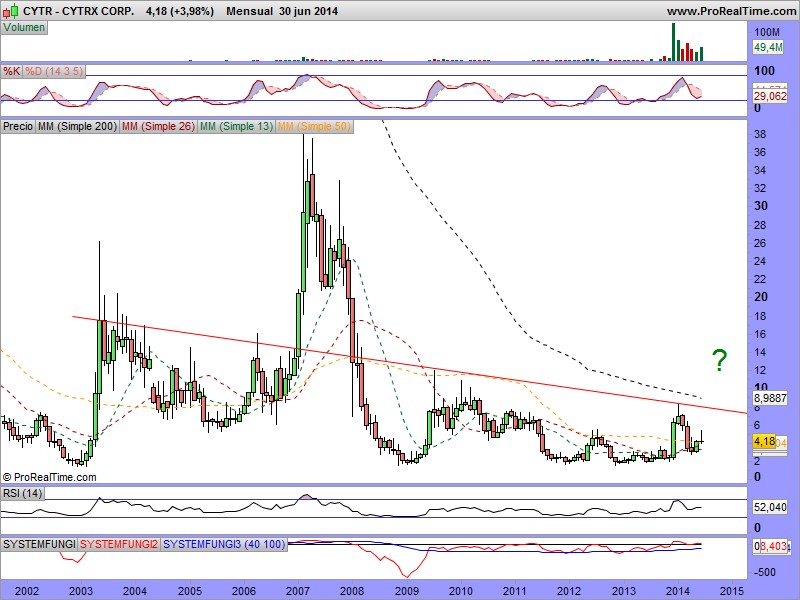Select the 14 price axis label
The image size is (800, 600).
(x=760, y=352)
